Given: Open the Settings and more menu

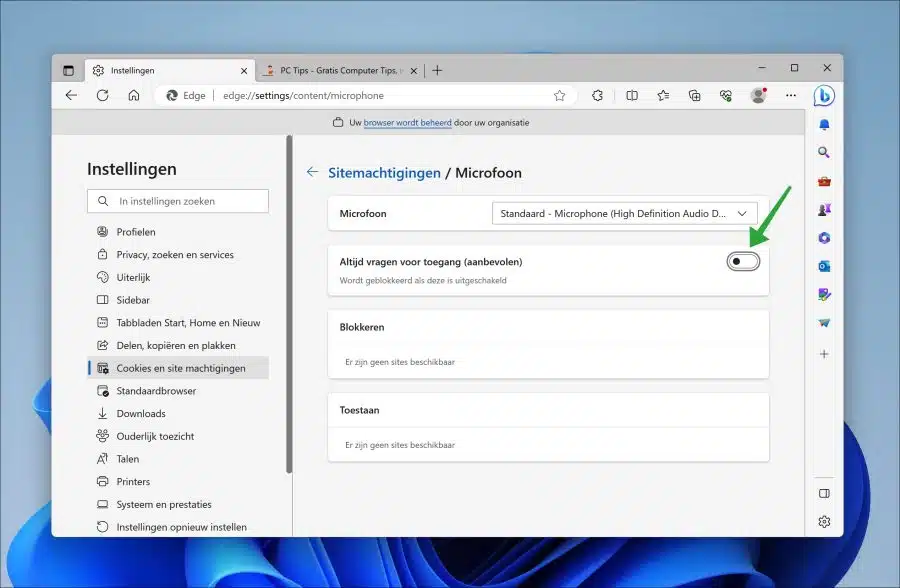Looking at the screenshot, I should tap(791, 95).
